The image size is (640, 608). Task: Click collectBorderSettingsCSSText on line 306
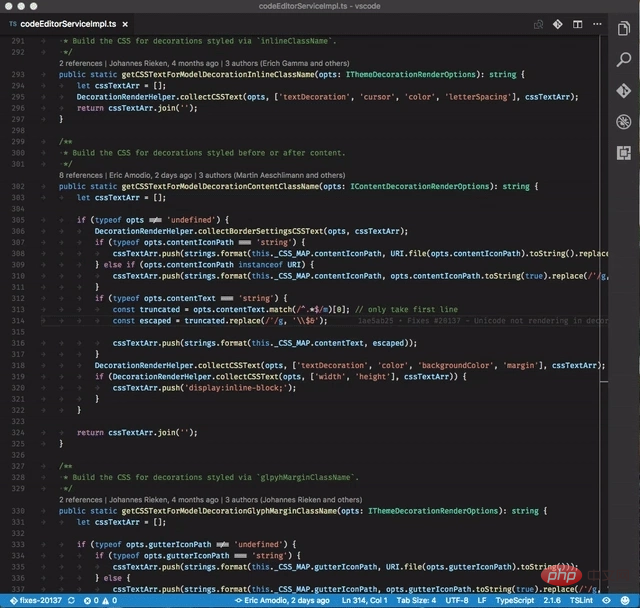[x=260, y=231]
